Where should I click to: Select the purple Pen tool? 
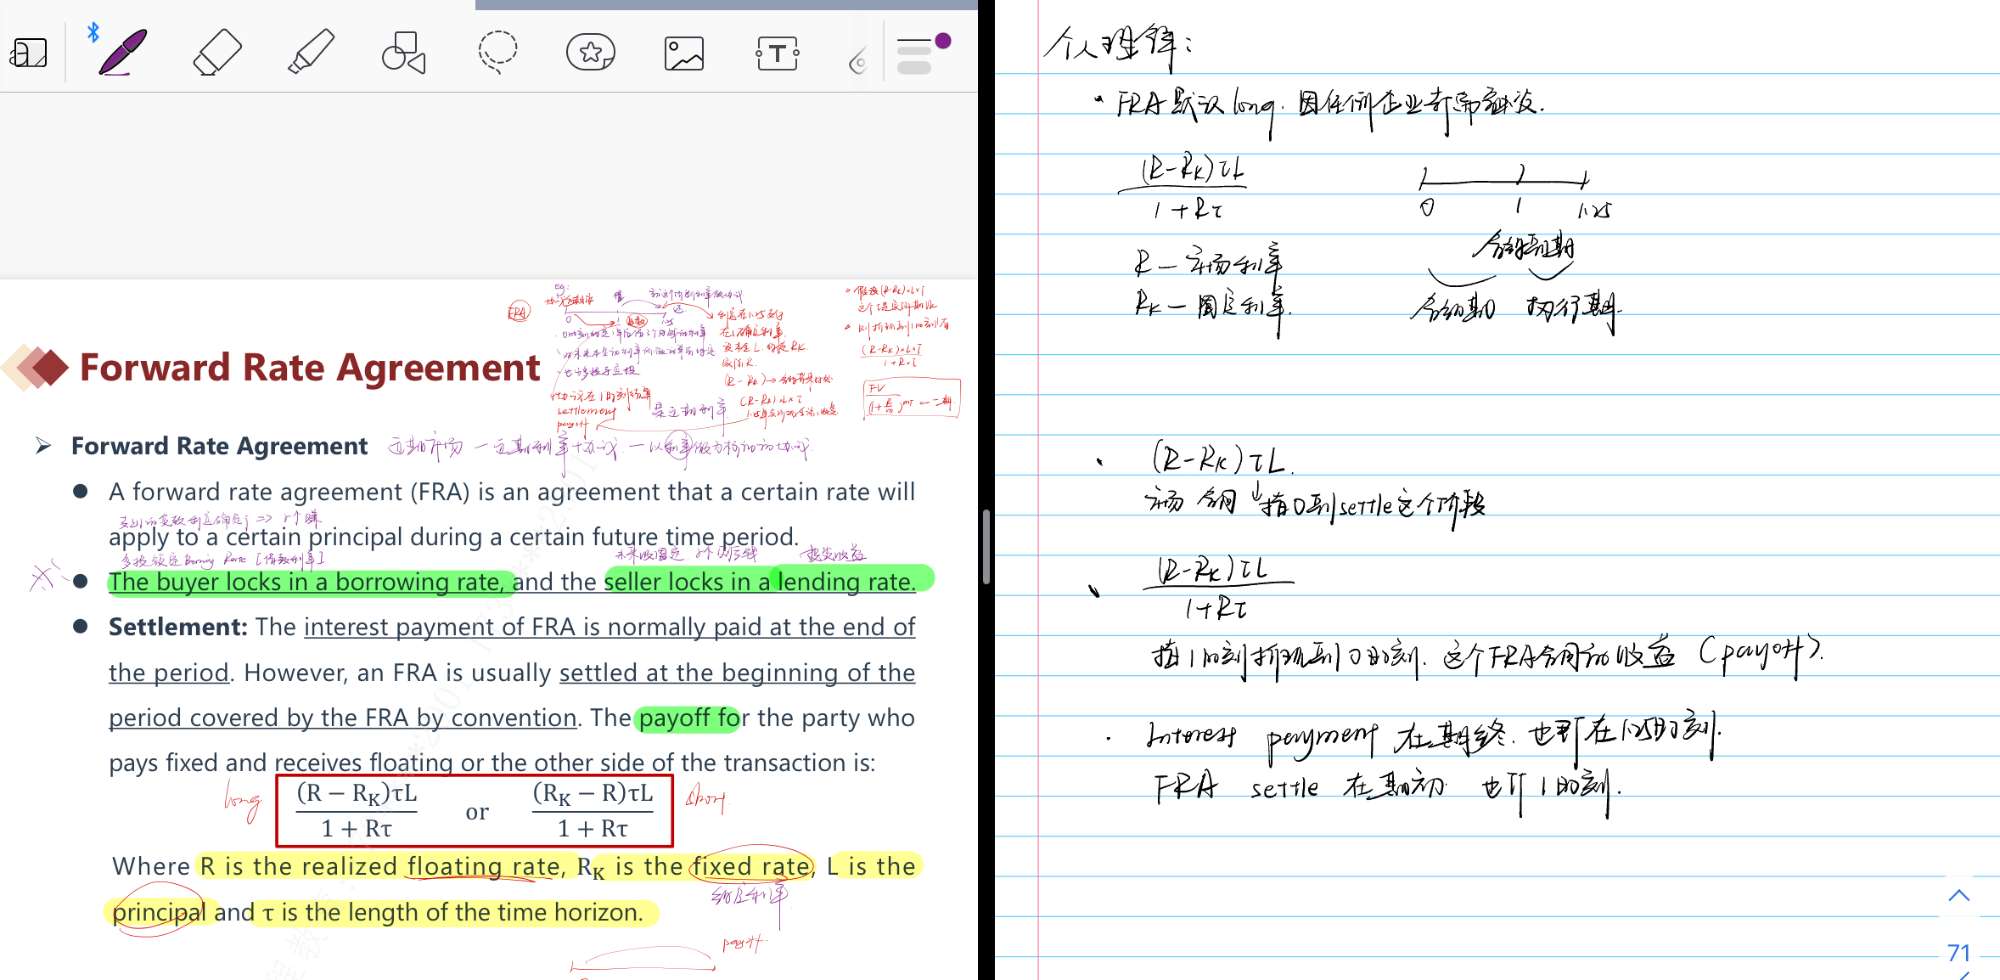click(x=122, y=52)
